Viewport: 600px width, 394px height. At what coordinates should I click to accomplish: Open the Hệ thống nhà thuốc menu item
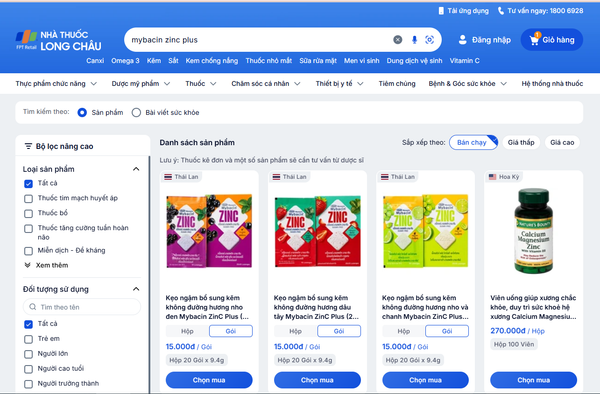pos(552,83)
